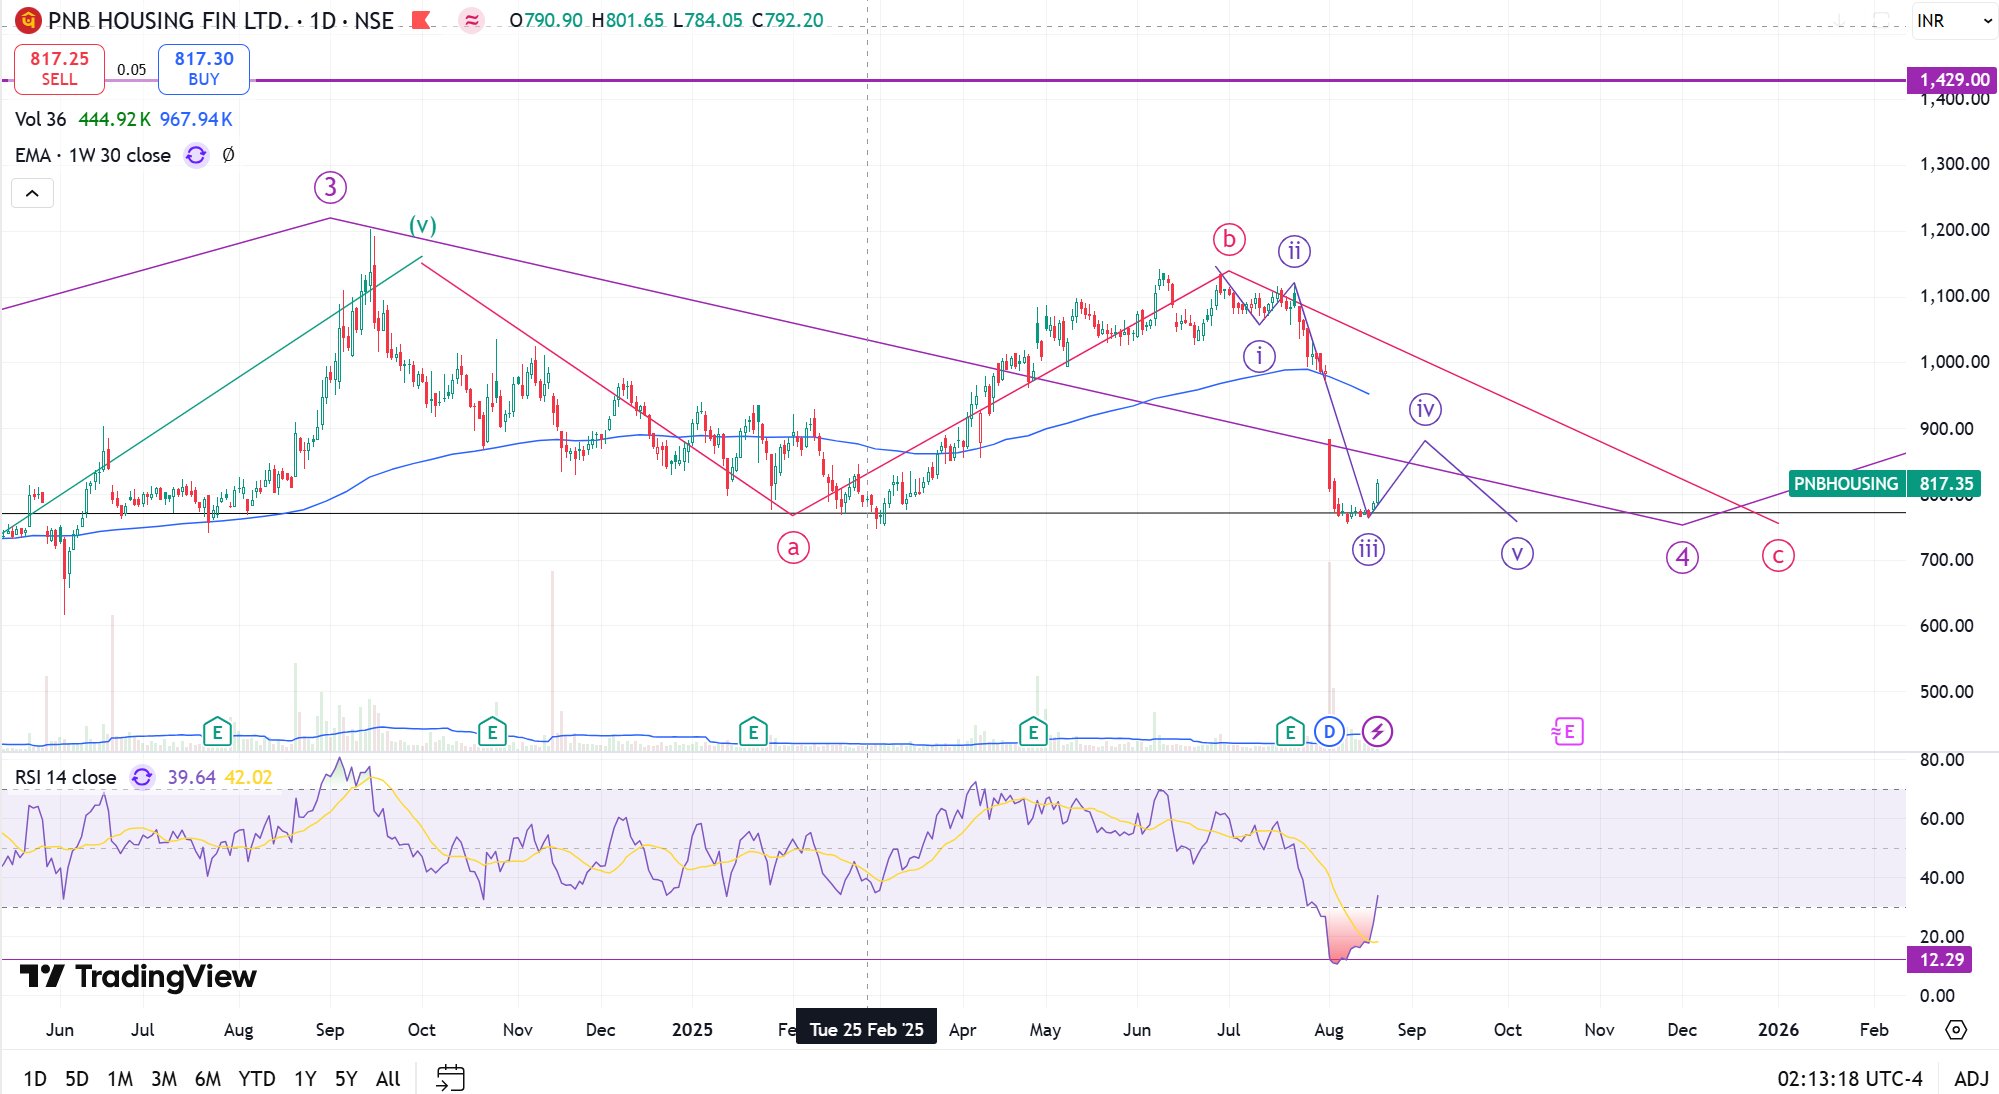Click the RSI moving average value 42.02
The width and height of the screenshot is (1999, 1094).
pos(248,777)
